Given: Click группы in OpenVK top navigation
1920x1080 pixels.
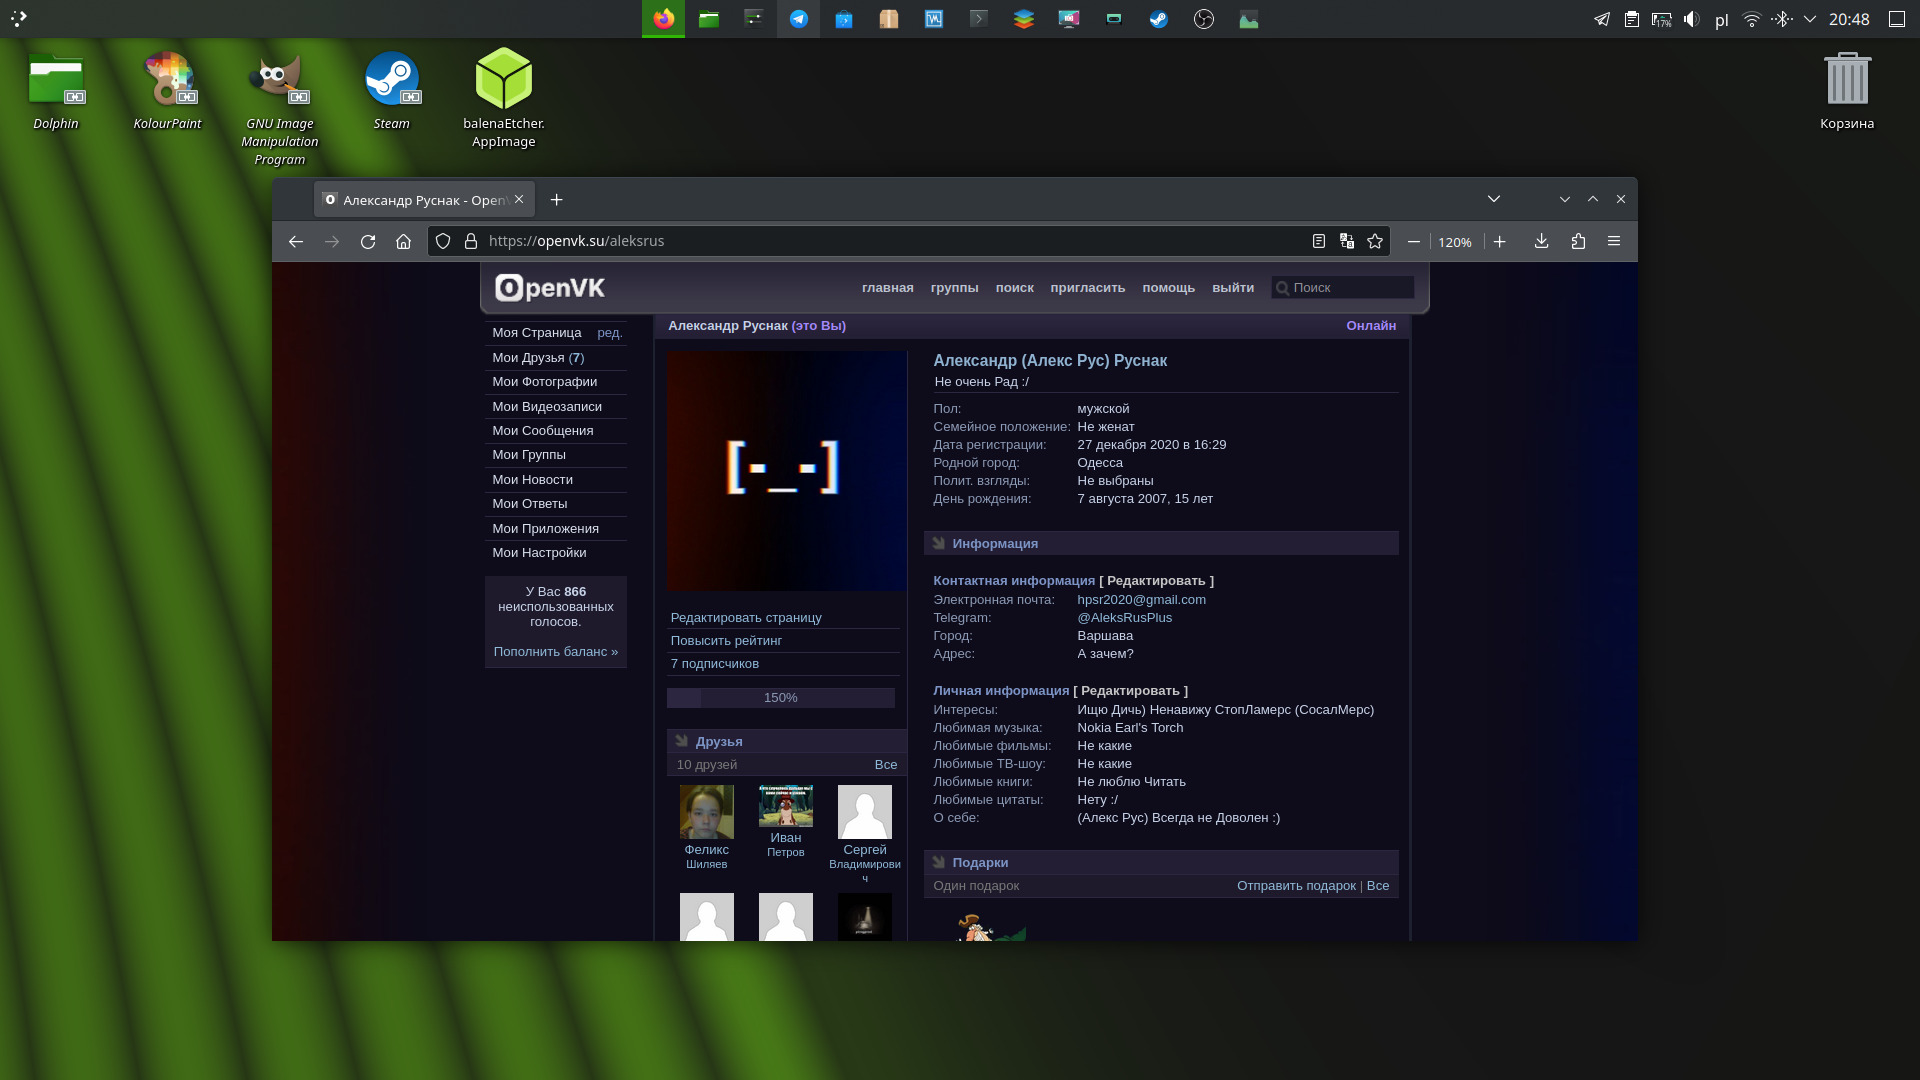Looking at the screenshot, I should click(x=954, y=288).
